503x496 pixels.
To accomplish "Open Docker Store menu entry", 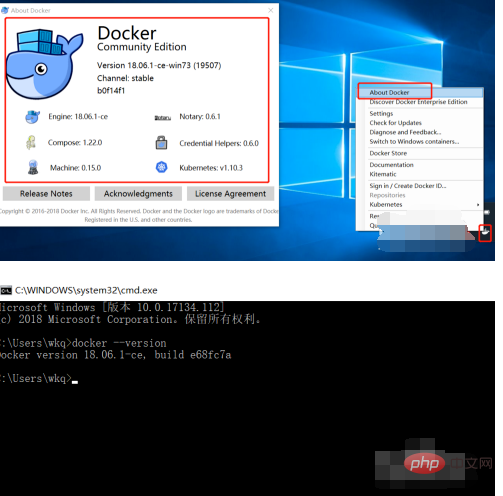I will coord(388,153).
